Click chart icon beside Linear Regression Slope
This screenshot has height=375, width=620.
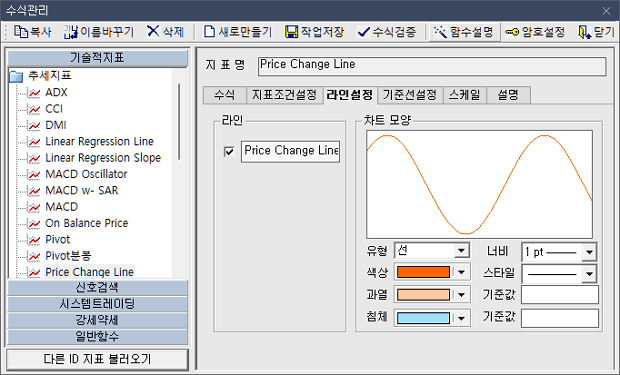(34, 158)
